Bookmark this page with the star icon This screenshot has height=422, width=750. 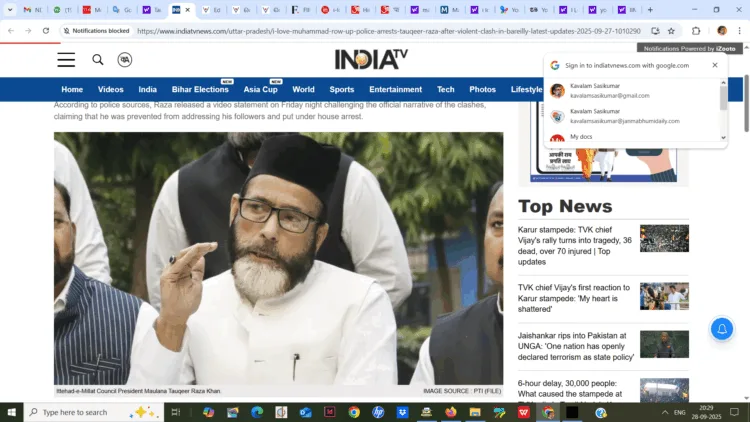click(671, 31)
